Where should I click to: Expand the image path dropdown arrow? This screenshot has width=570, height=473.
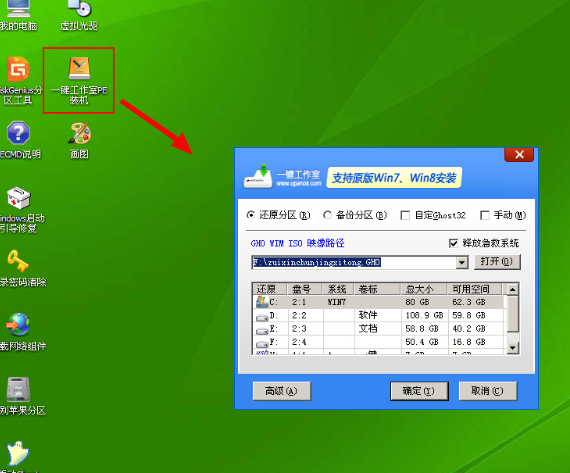(462, 262)
